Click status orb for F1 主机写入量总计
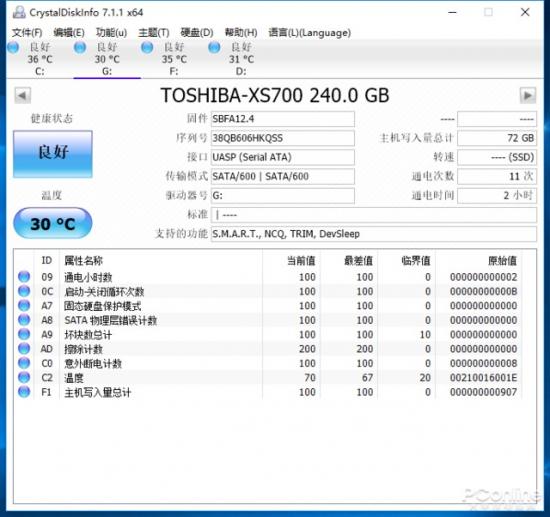 pyautogui.click(x=24, y=391)
